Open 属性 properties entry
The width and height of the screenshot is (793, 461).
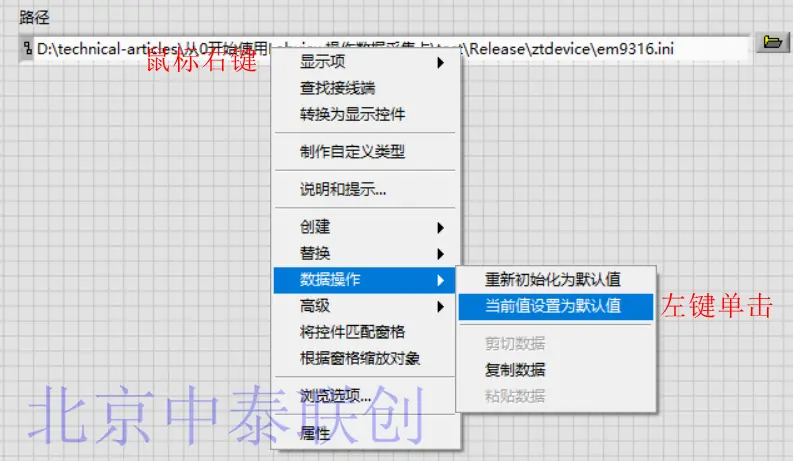pyautogui.click(x=365, y=433)
